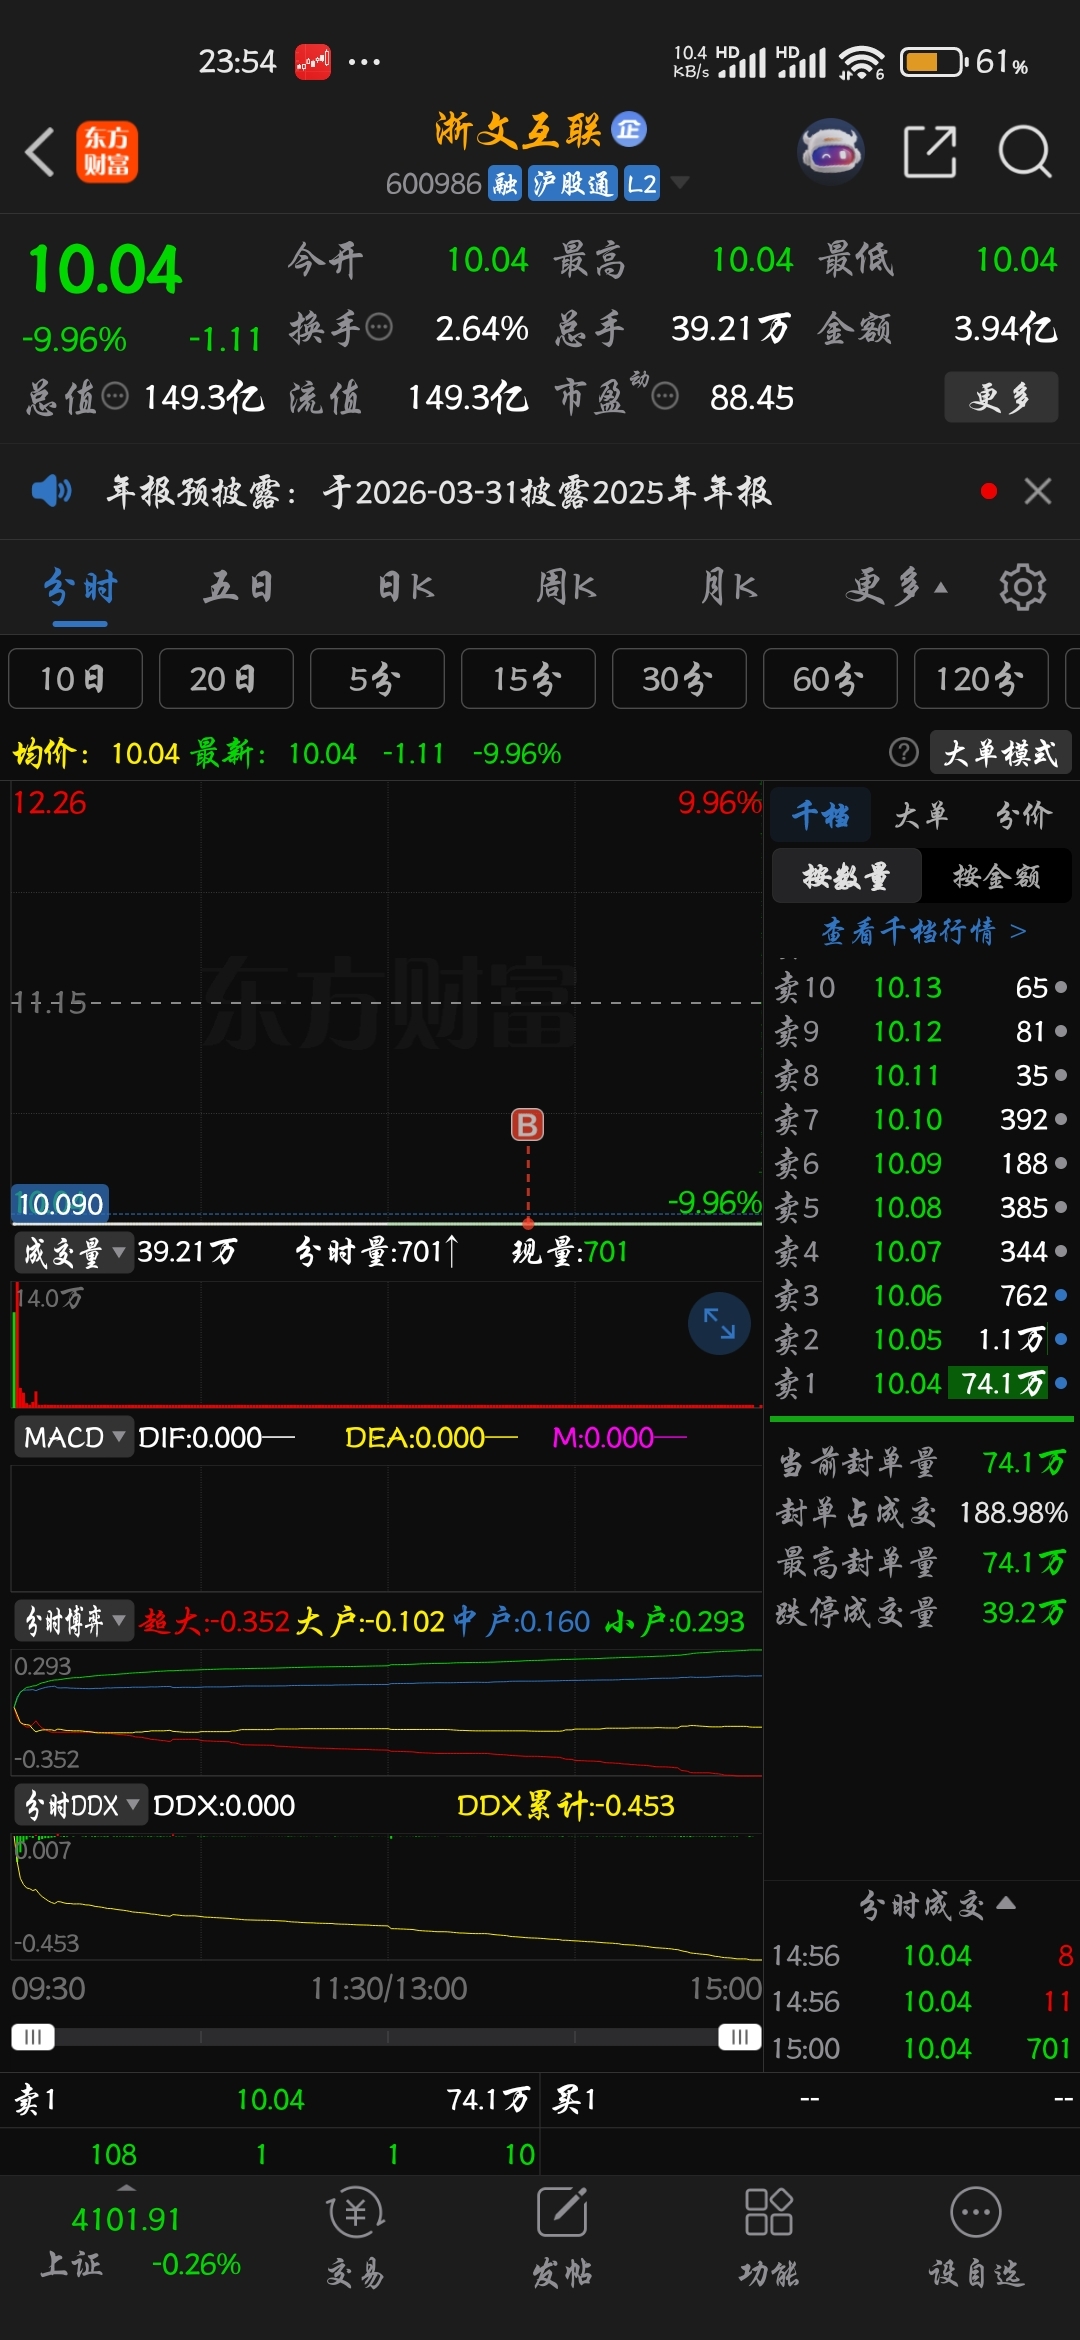
Task: Select 5分 period button
Action: [377, 678]
